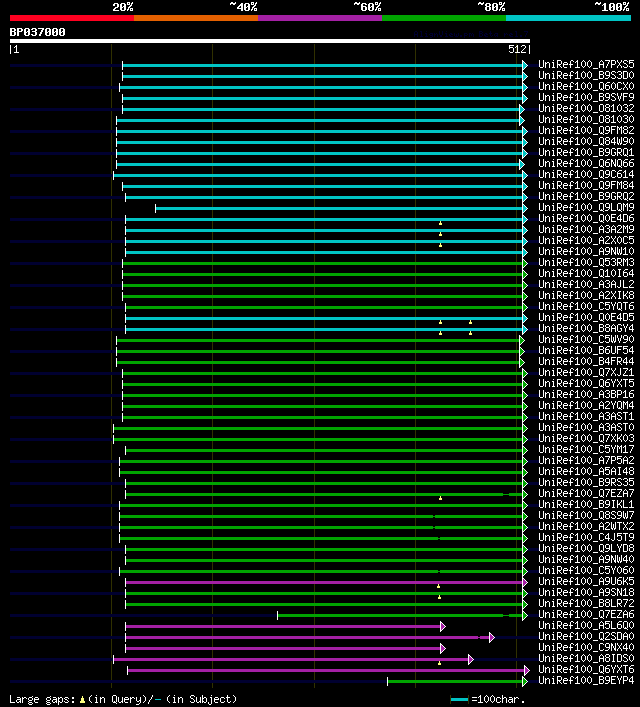640x707 pixels.
Task: Click the red 20% identity color bar
Action: [72, 18]
